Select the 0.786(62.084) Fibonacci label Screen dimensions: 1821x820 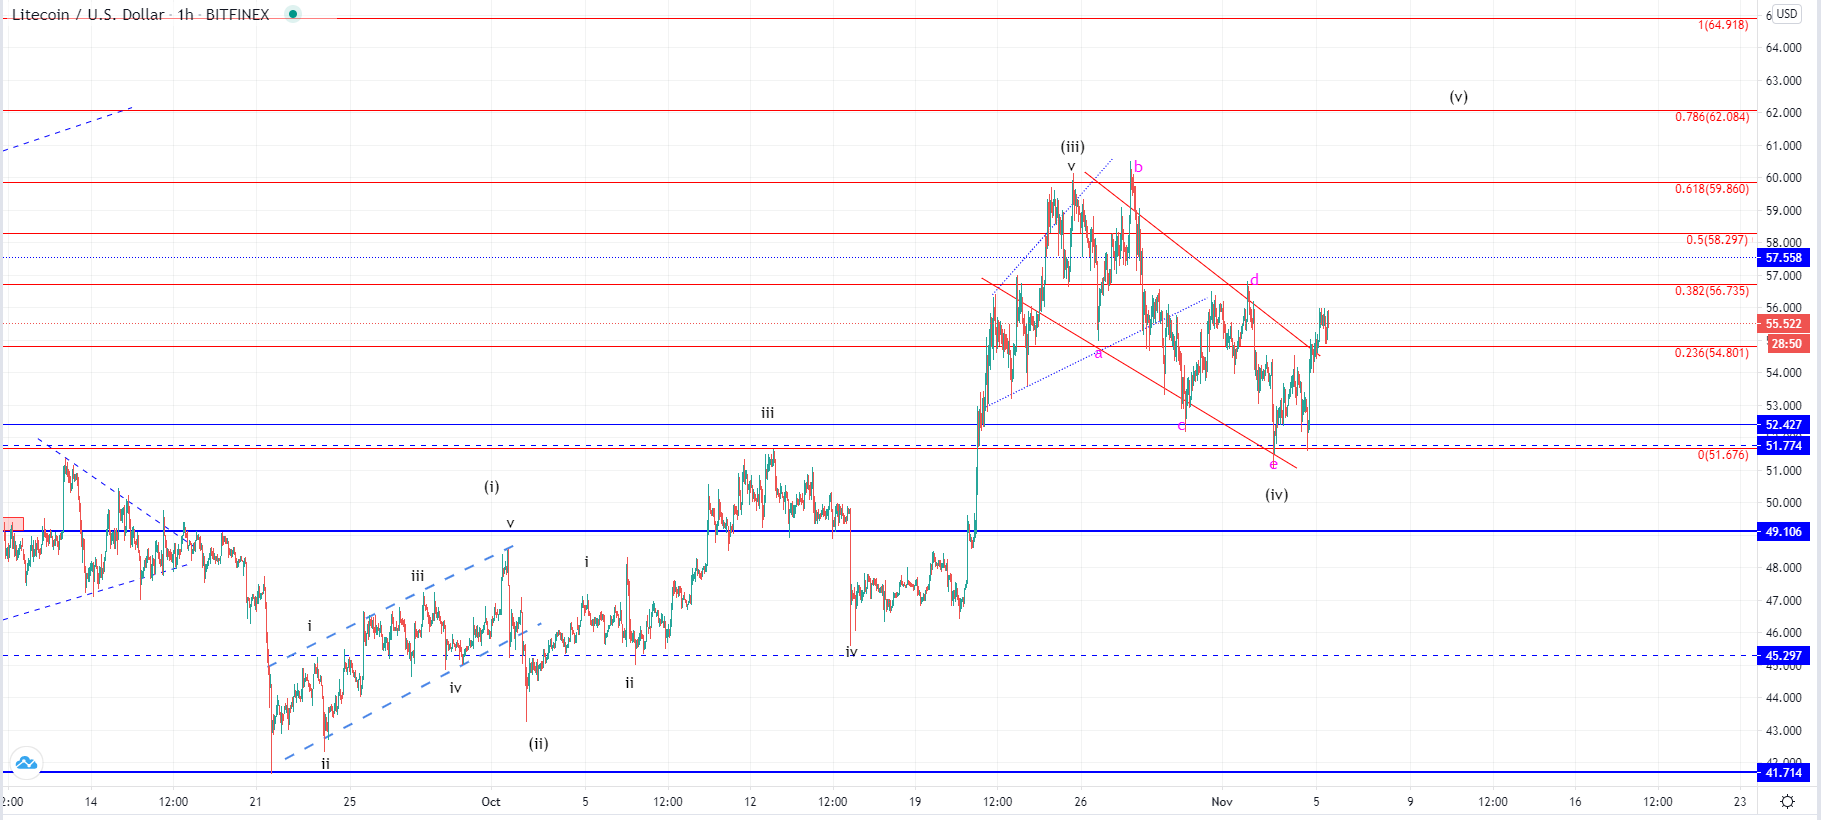click(1712, 117)
